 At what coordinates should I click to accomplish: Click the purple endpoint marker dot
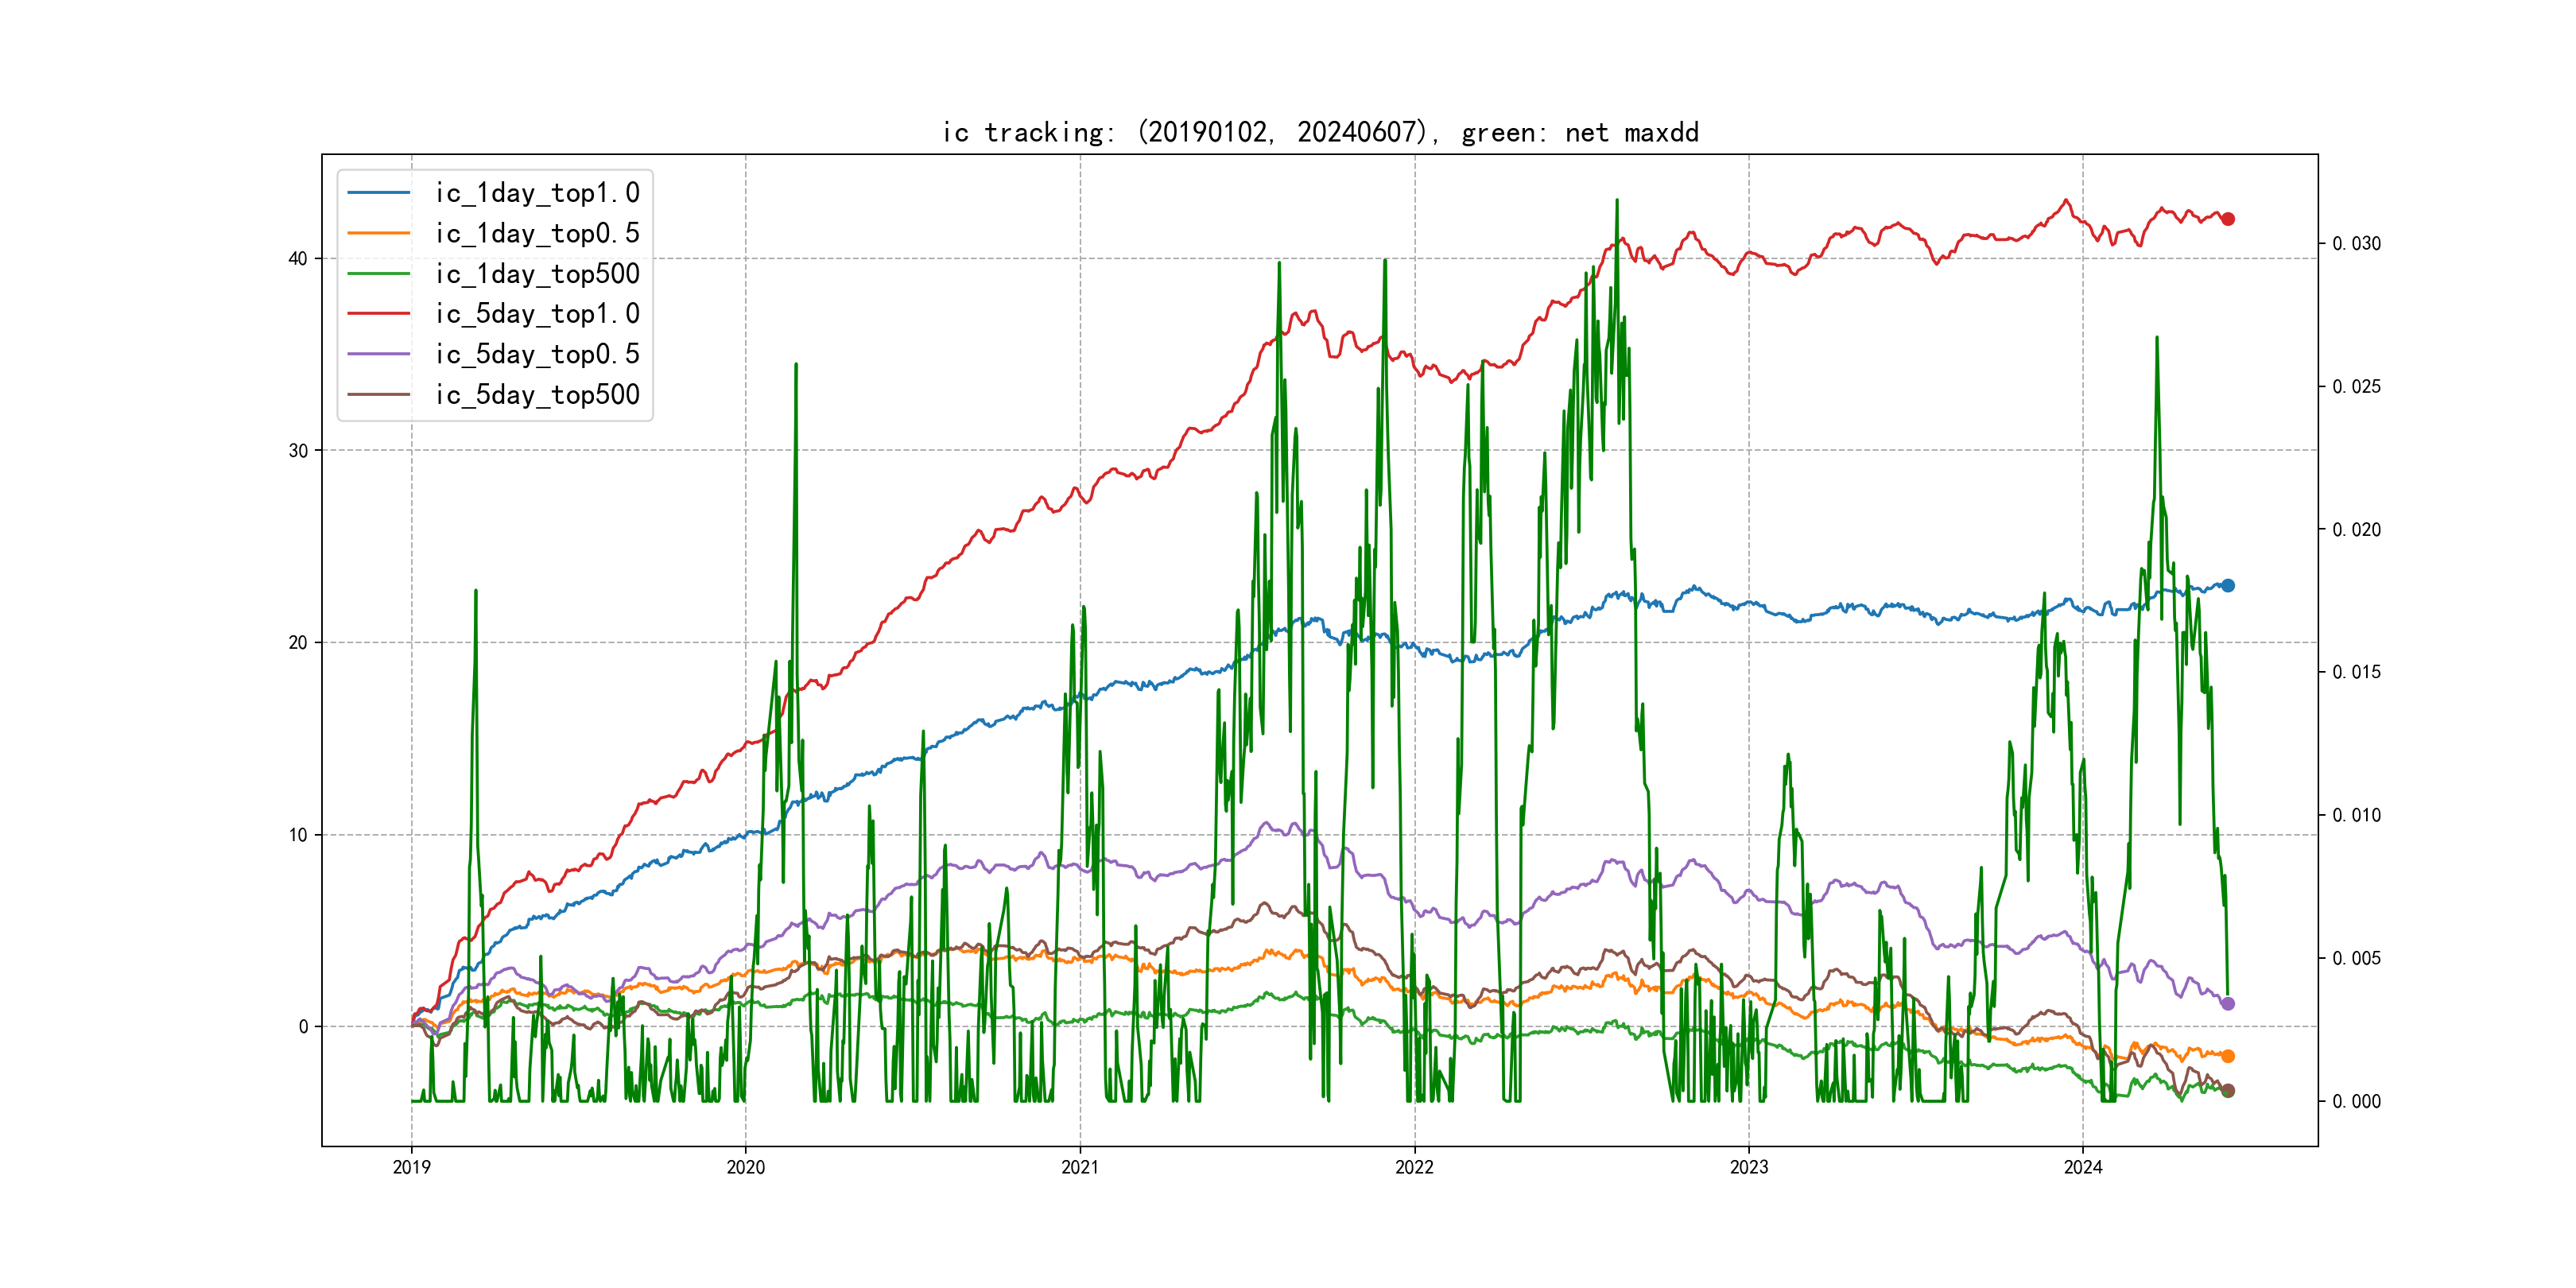pyautogui.click(x=2228, y=1004)
